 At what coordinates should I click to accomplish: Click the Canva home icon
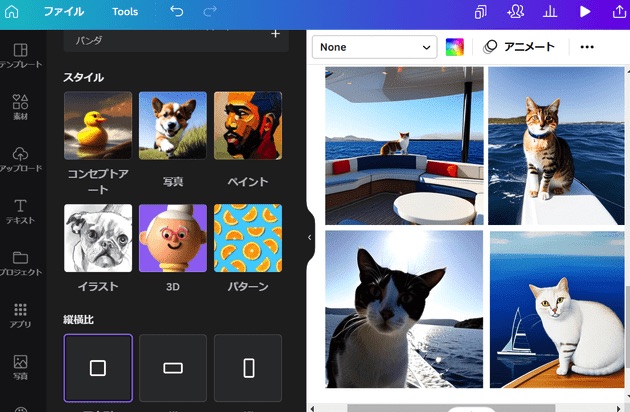(x=12, y=12)
